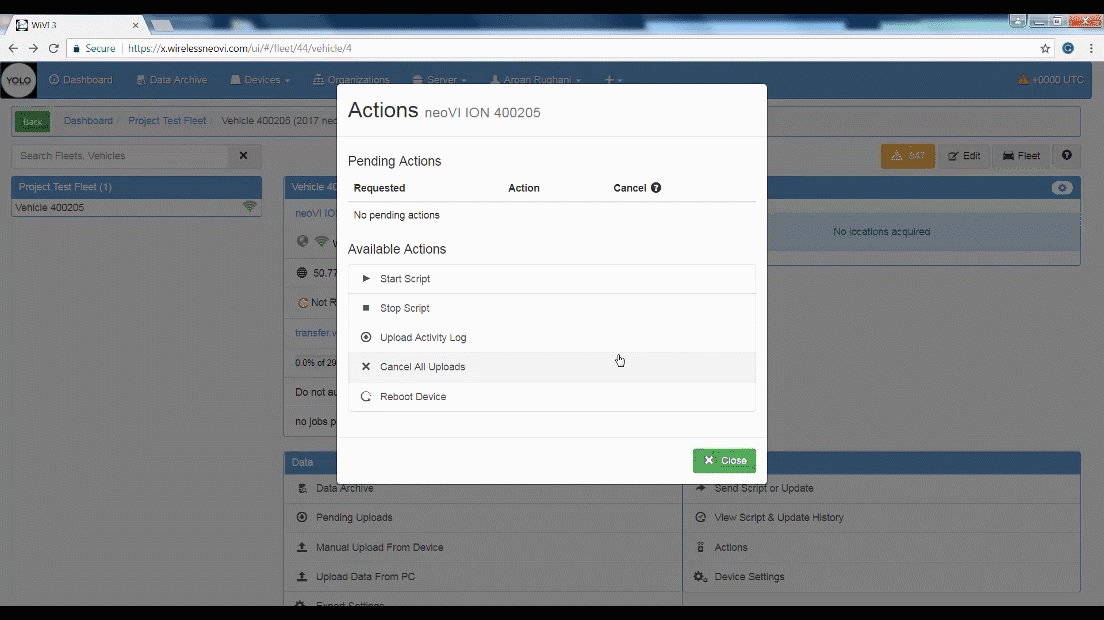1104x620 pixels.
Task: Clear the fleet search with the X
Action: 244,156
